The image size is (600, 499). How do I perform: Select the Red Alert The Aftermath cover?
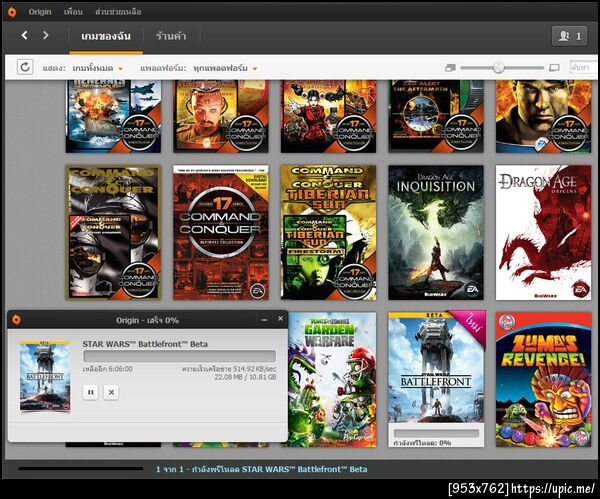[x=436, y=116]
